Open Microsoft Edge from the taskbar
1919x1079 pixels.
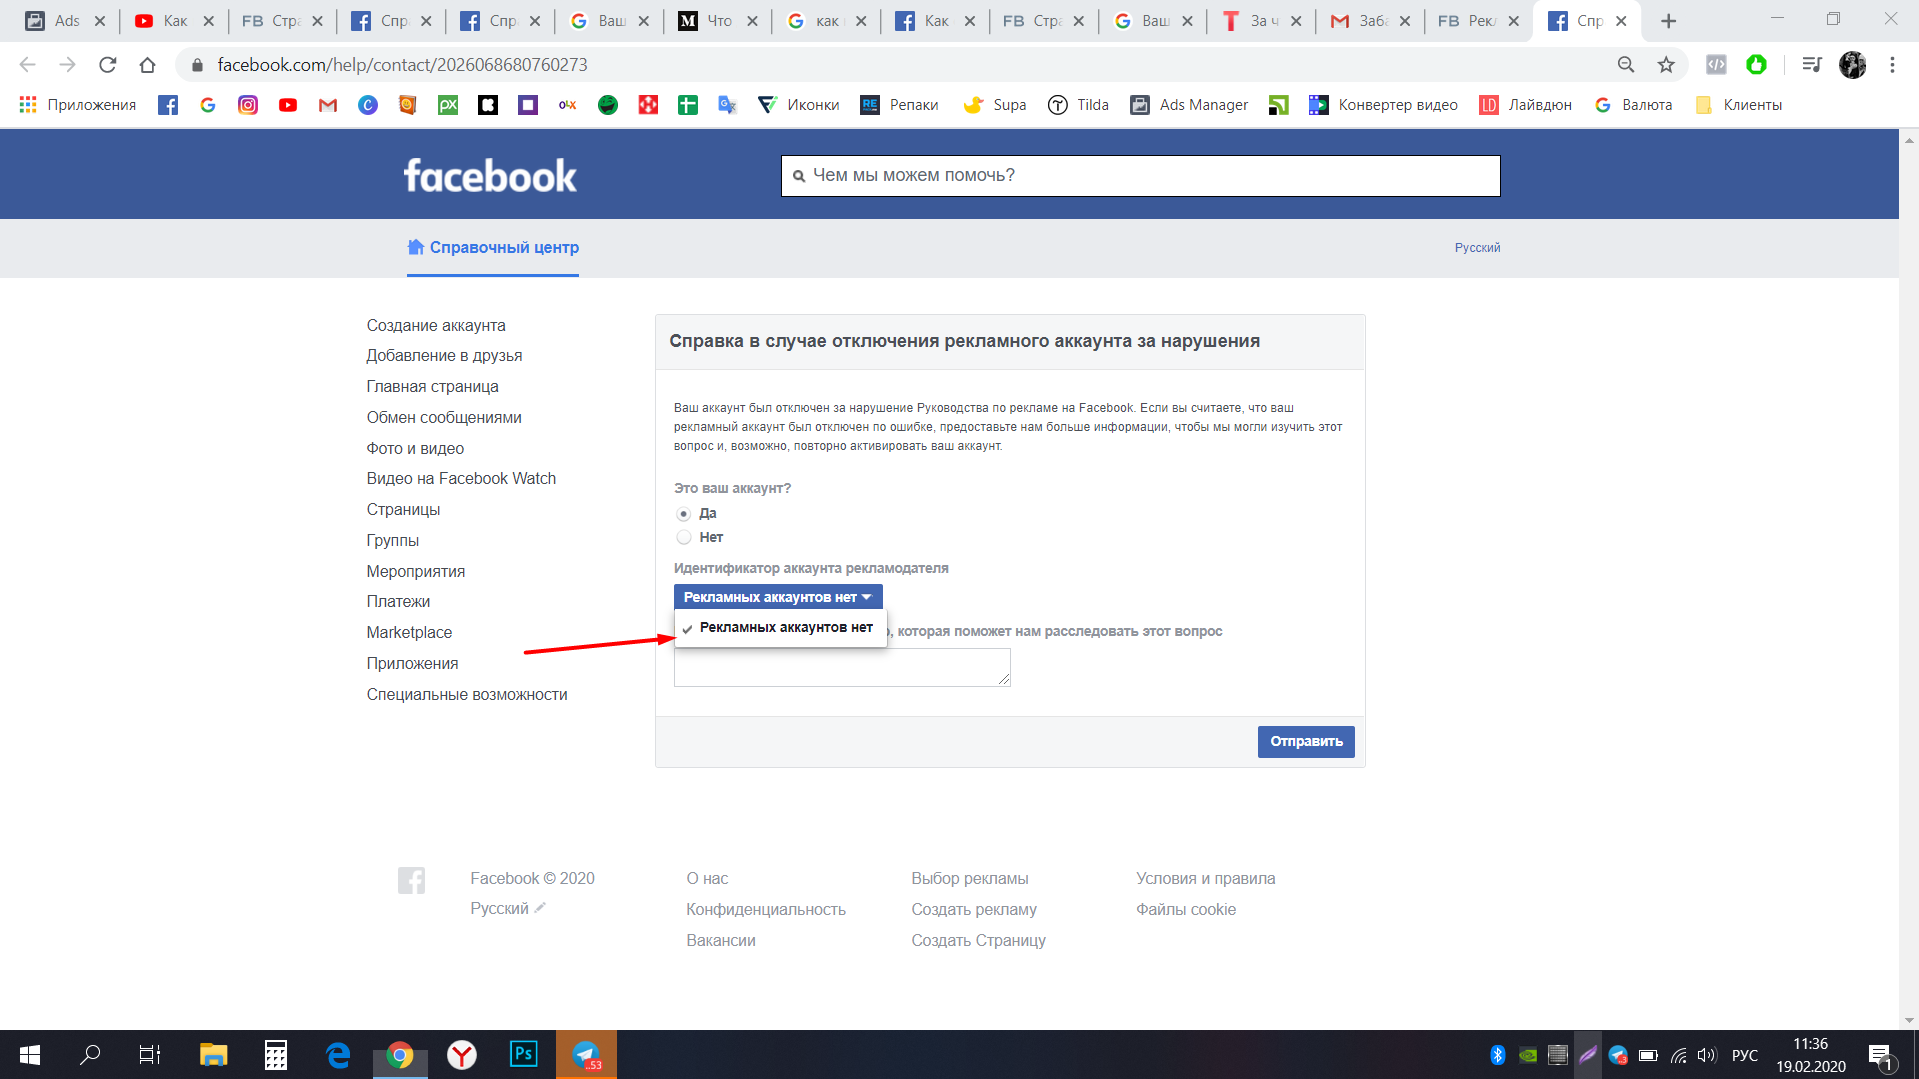point(338,1055)
